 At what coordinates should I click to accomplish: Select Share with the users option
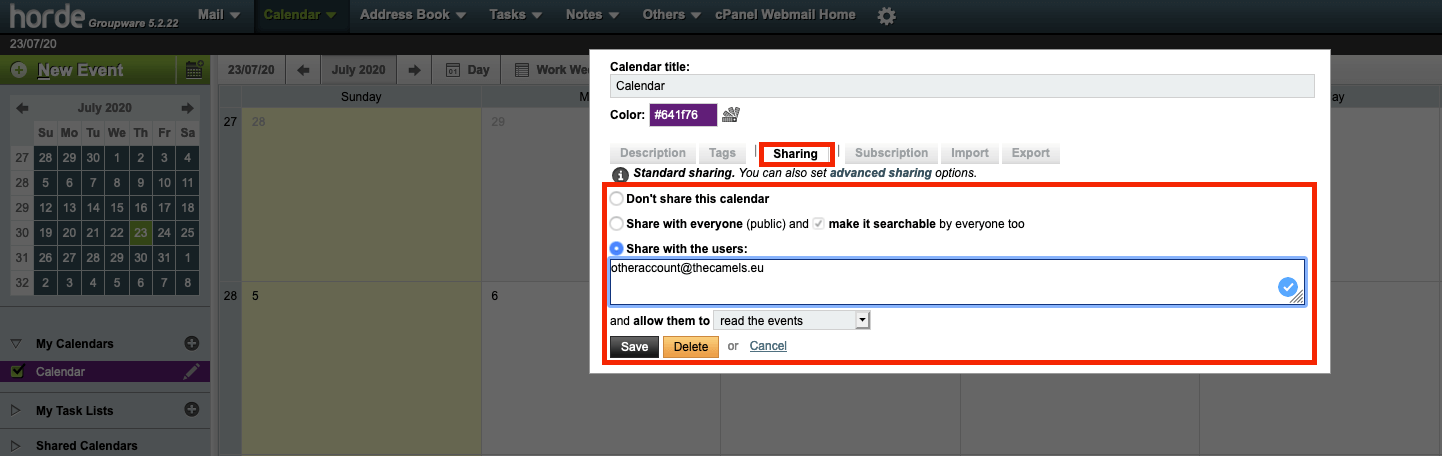click(617, 248)
